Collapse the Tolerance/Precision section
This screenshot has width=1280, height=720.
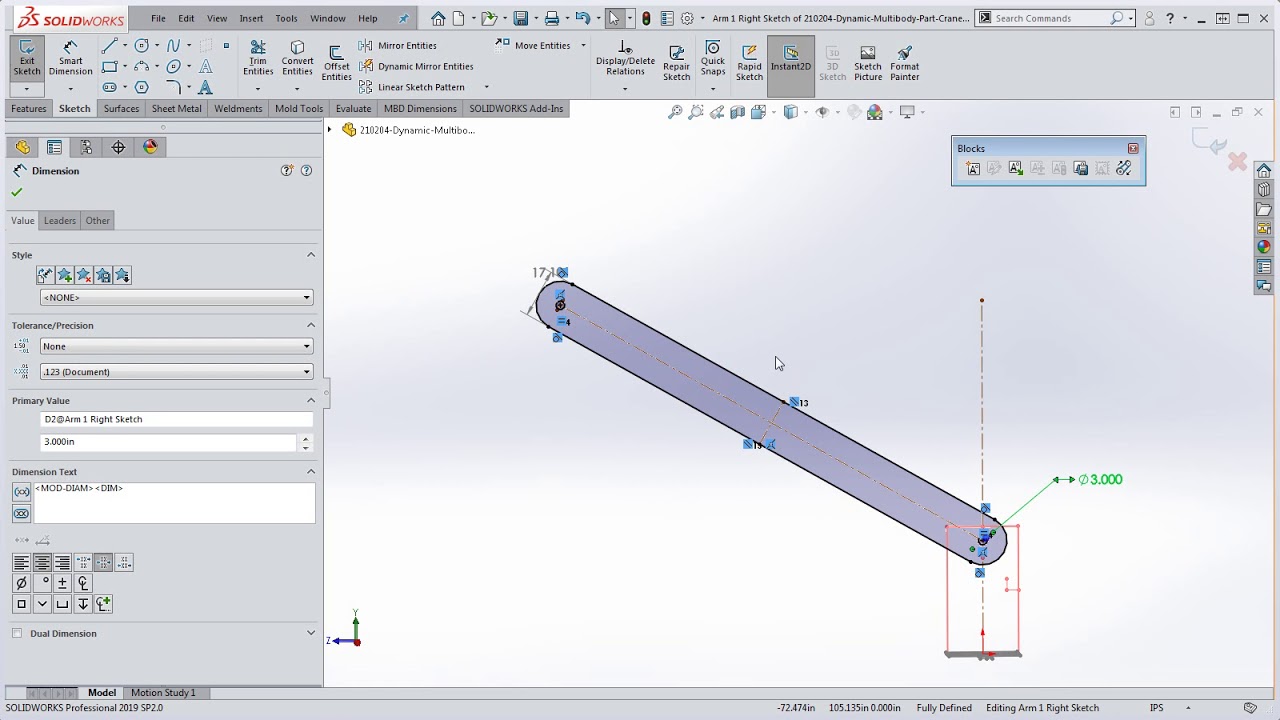click(x=310, y=325)
